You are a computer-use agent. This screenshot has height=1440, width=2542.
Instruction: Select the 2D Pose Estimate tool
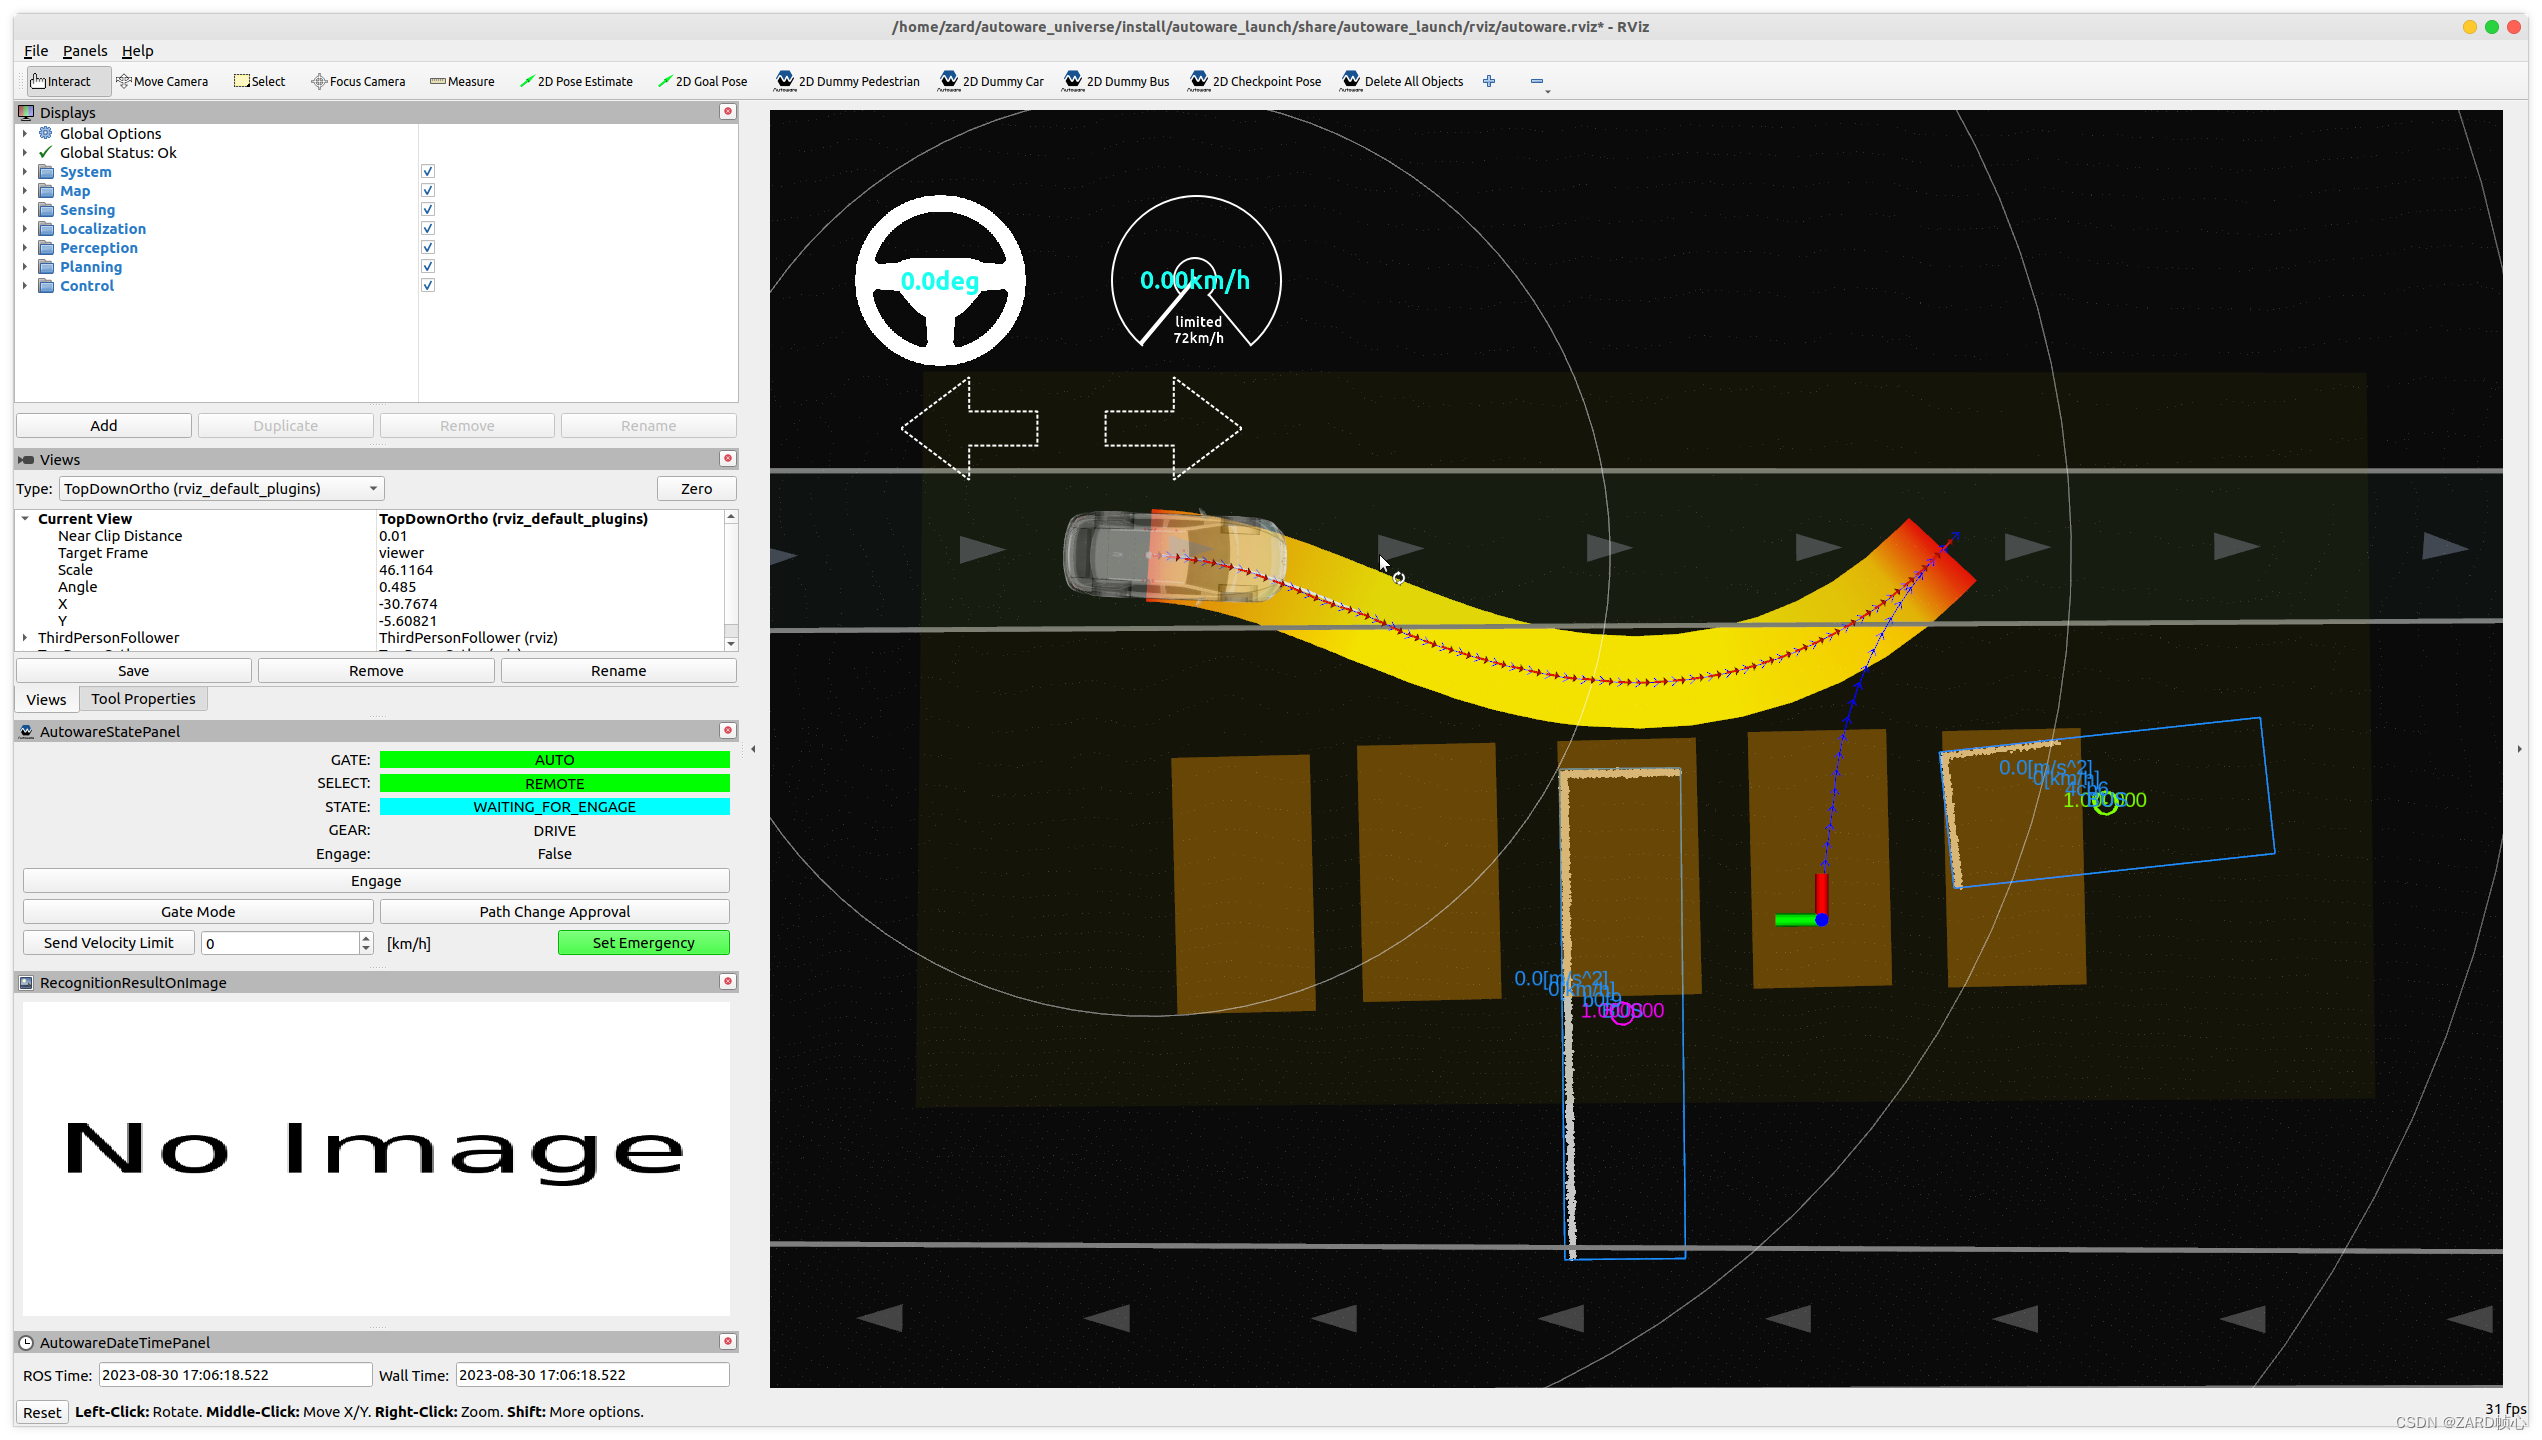pos(576,82)
